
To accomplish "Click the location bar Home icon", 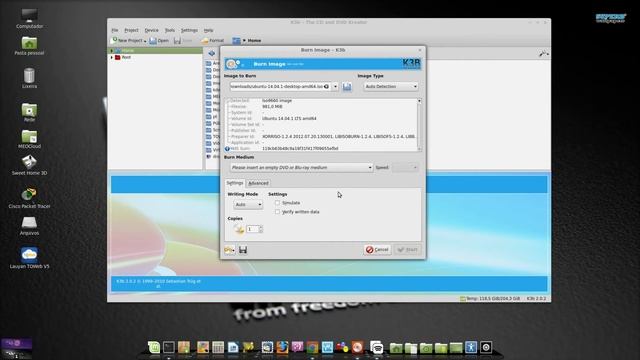I will (x=236, y=40).
